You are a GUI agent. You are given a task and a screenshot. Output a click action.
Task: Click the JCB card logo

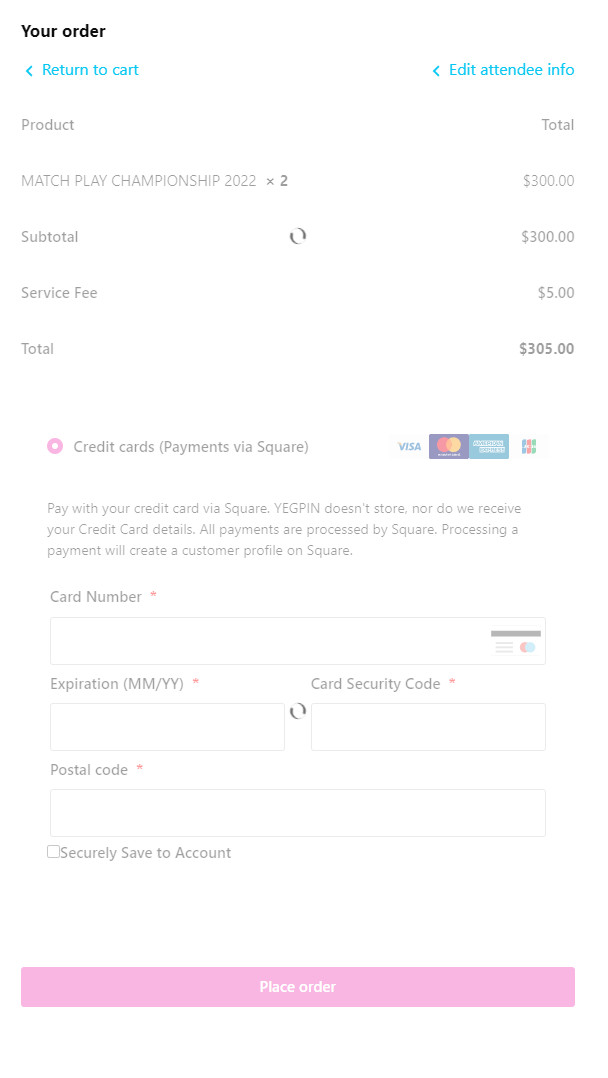click(529, 446)
